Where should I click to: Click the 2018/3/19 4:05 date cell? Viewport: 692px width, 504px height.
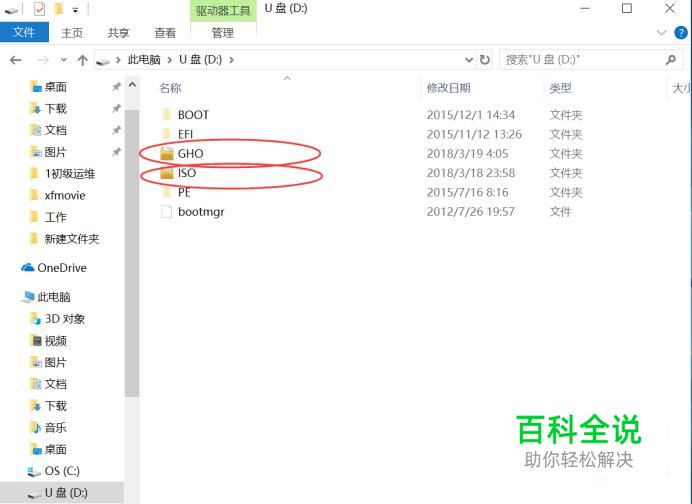point(467,154)
